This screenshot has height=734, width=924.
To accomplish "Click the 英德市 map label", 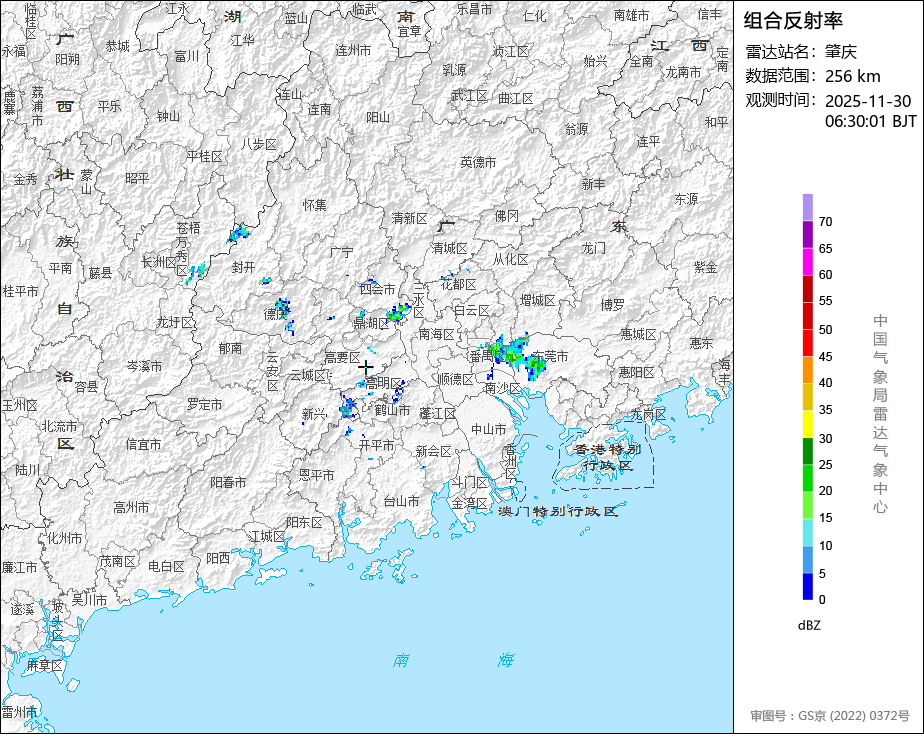I will pyautogui.click(x=478, y=161).
